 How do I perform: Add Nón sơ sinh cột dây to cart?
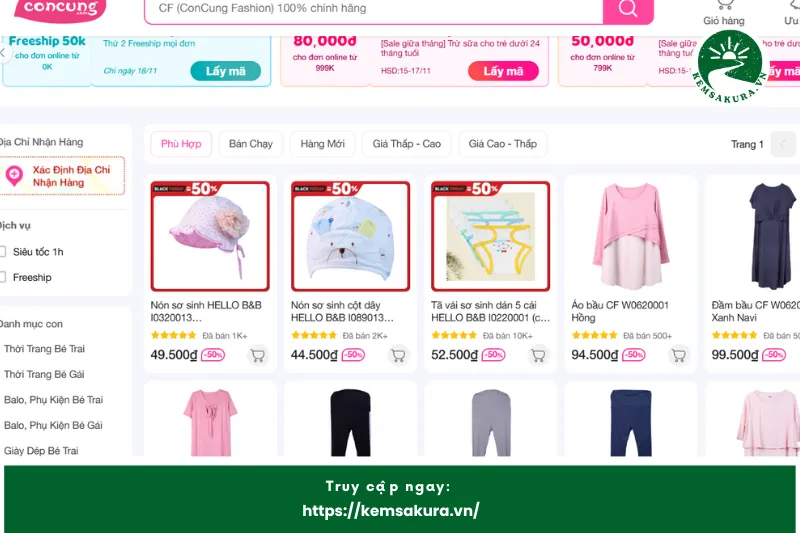[x=398, y=355]
